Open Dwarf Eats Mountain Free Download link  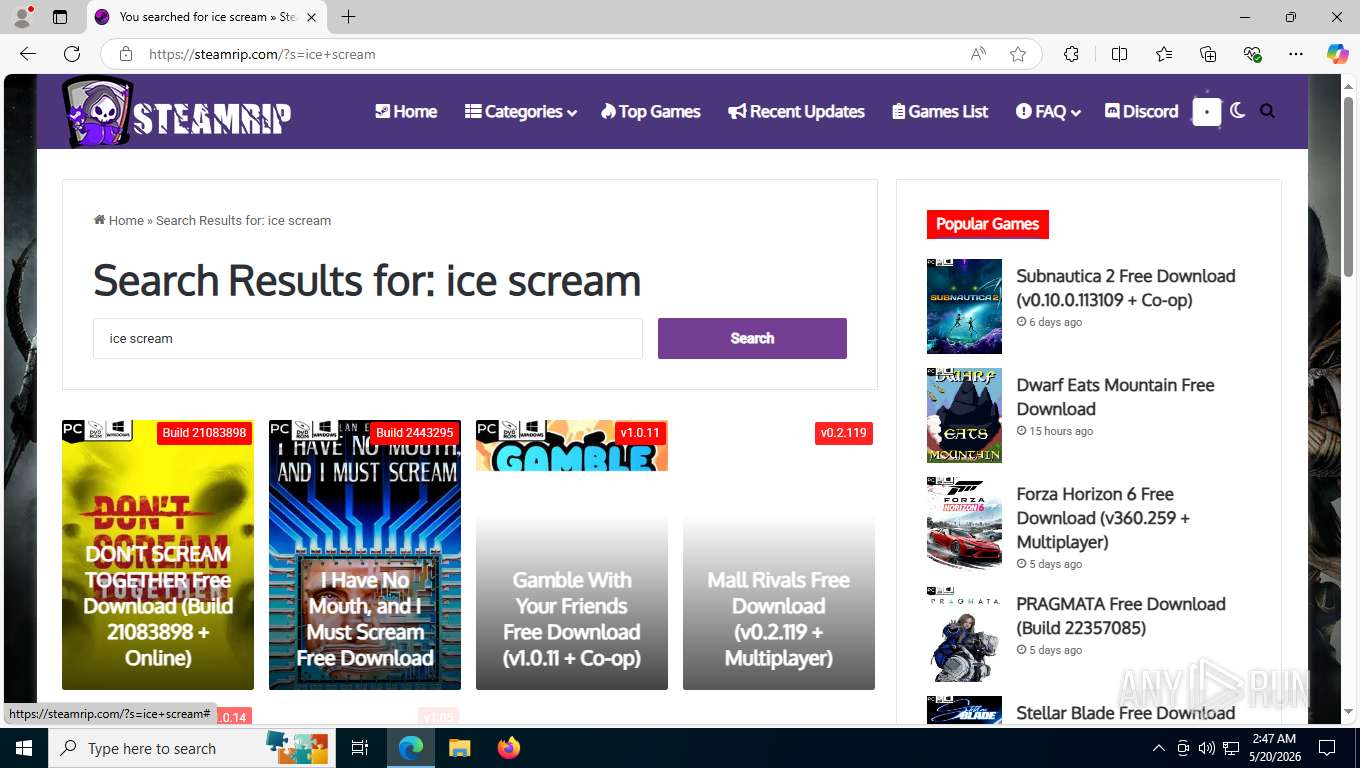(1115, 397)
